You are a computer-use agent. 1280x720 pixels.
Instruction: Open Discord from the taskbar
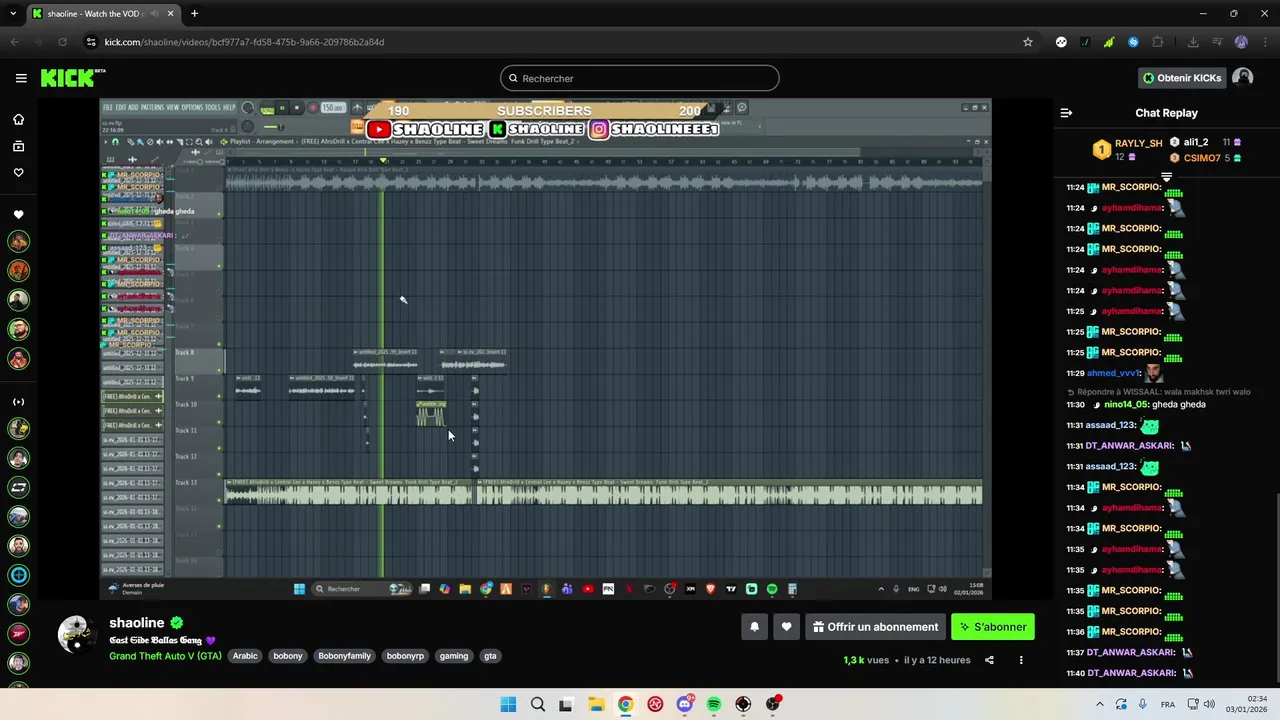pyautogui.click(x=684, y=704)
